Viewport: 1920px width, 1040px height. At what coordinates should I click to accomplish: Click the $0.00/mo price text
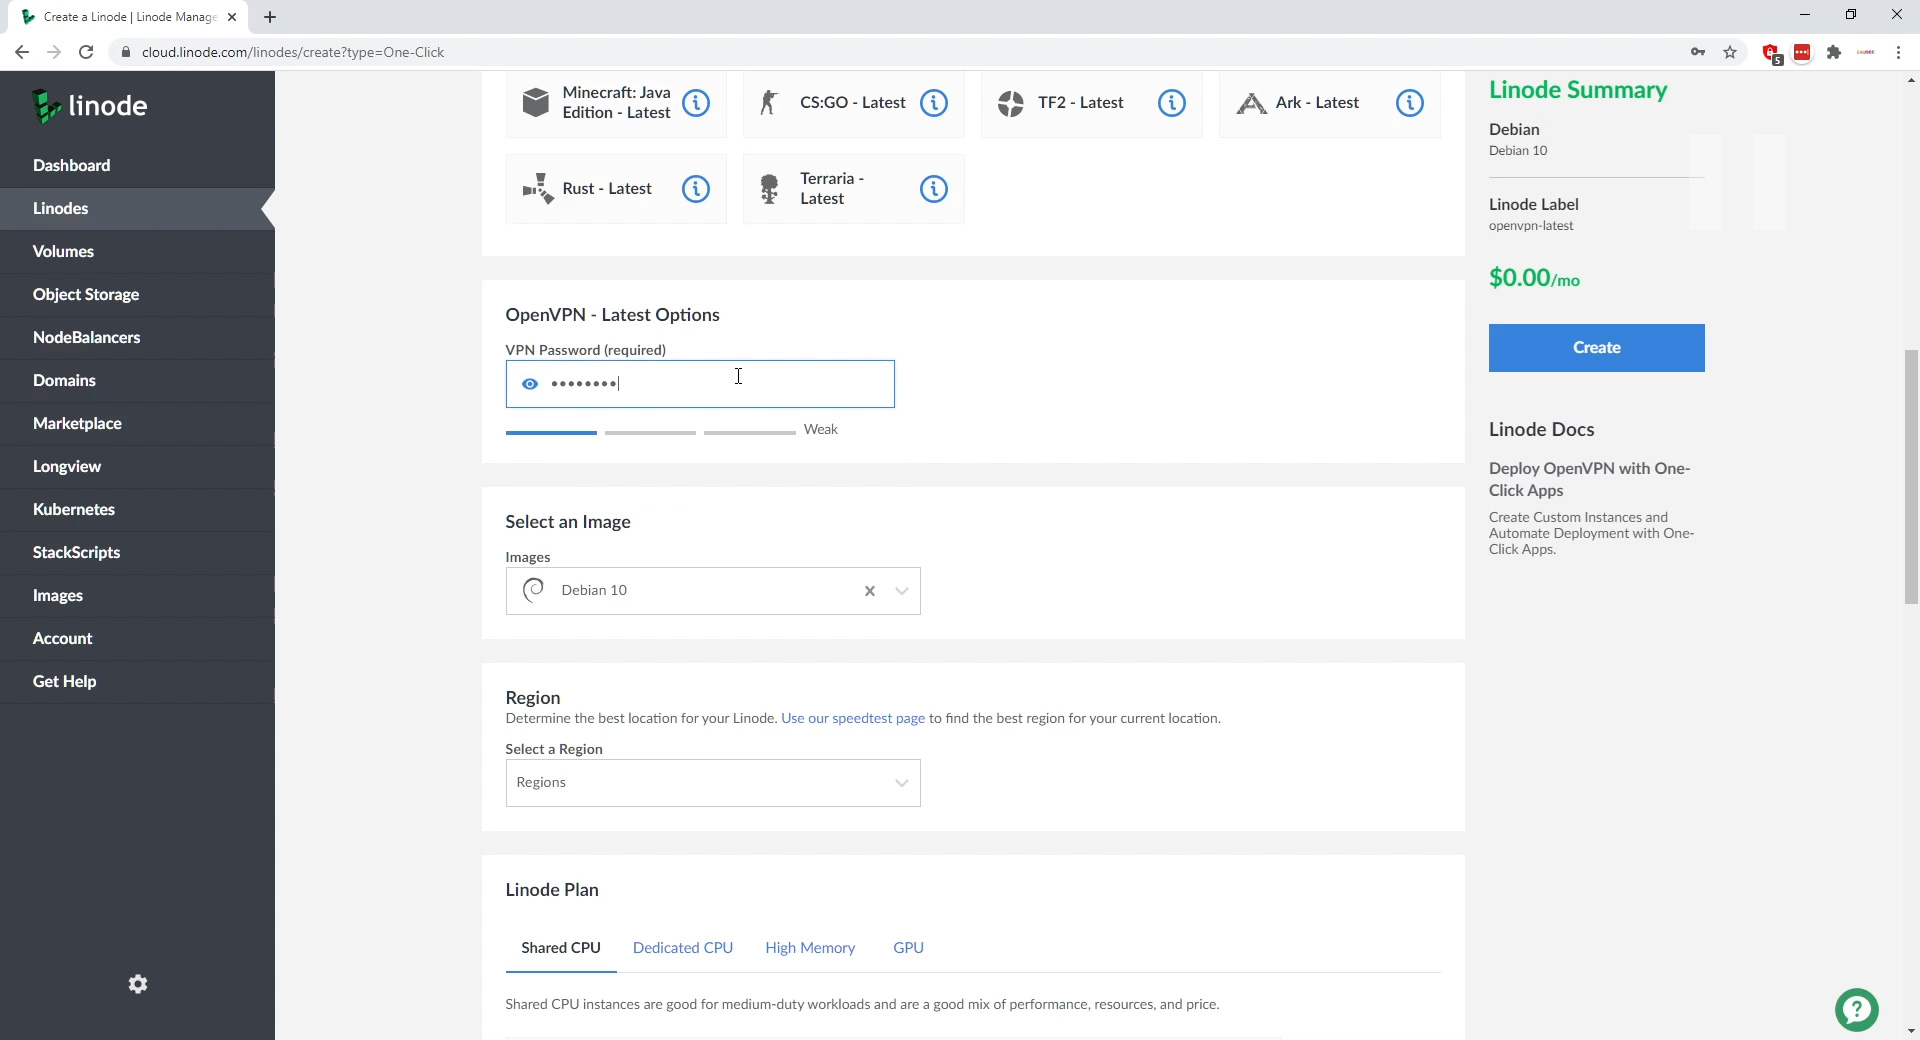point(1534,278)
